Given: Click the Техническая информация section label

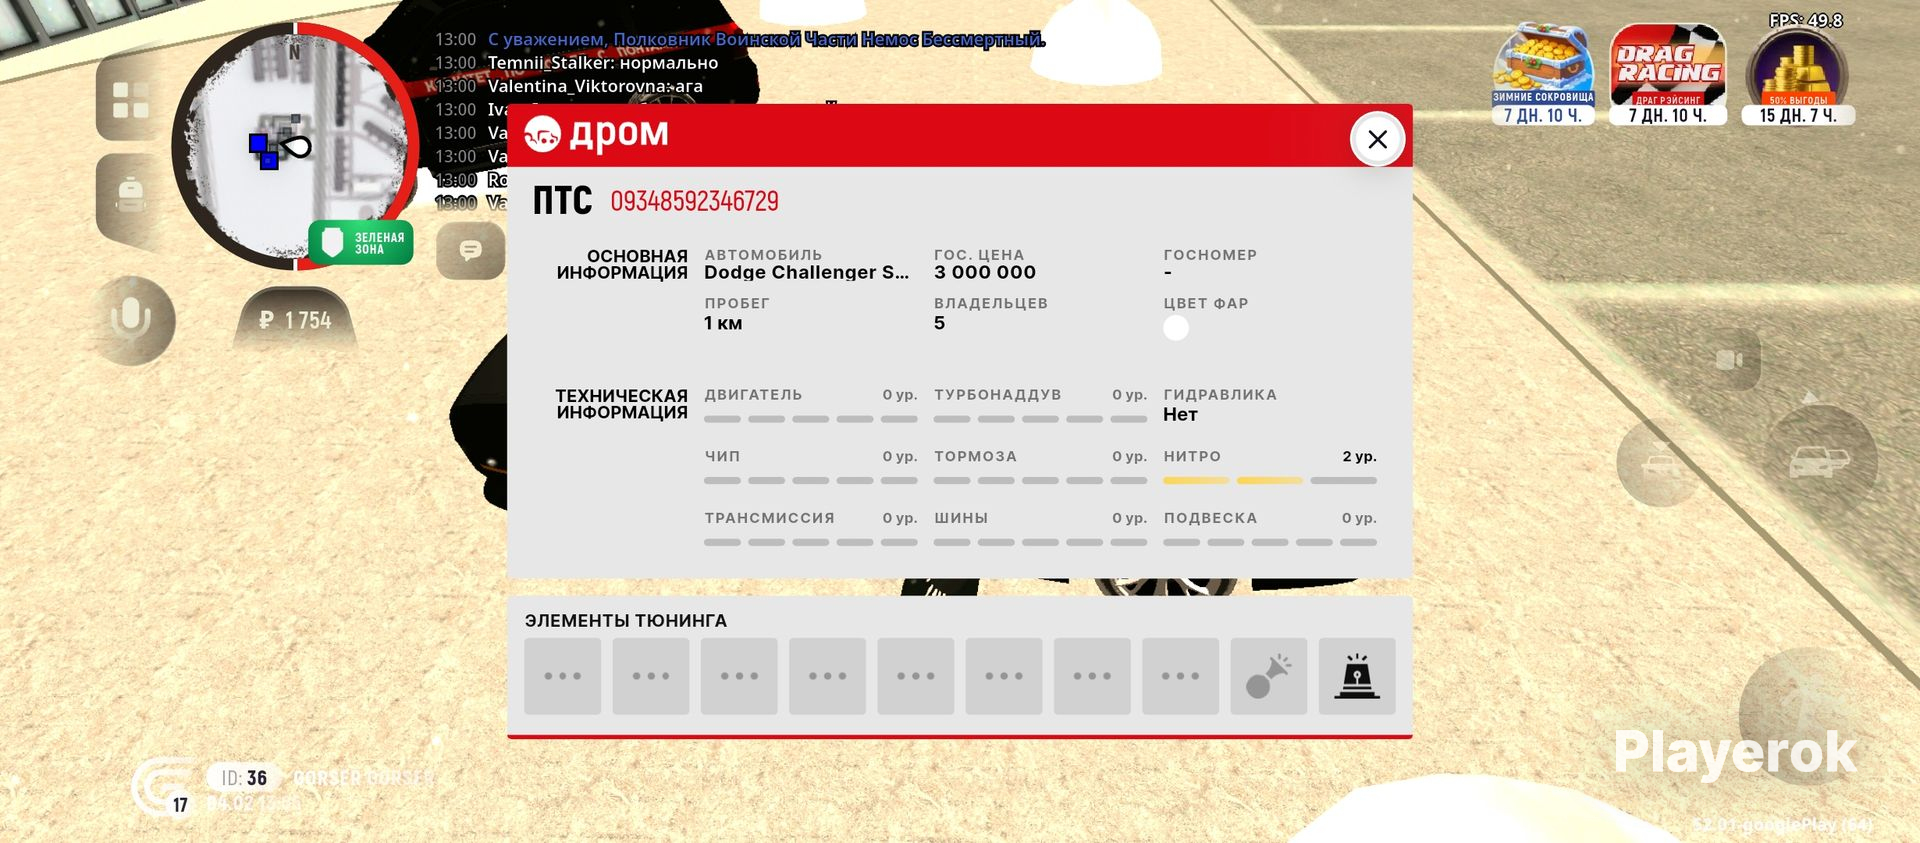Looking at the screenshot, I should tap(622, 404).
